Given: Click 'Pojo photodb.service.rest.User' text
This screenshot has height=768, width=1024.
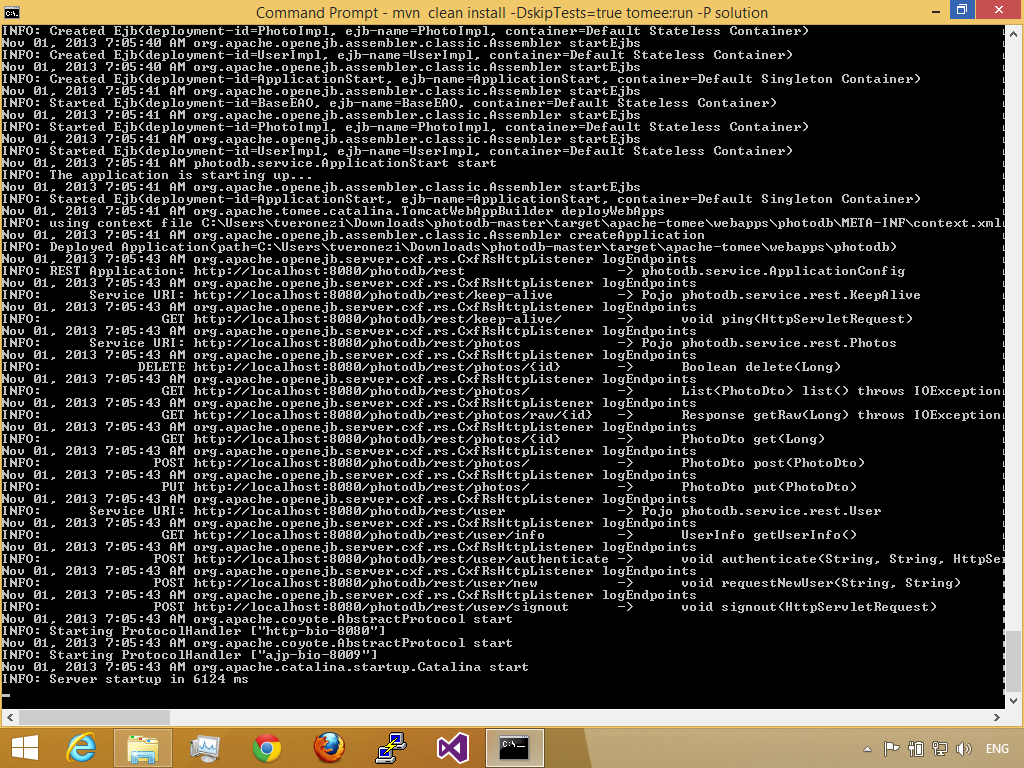Looking at the screenshot, I should 761,511.
